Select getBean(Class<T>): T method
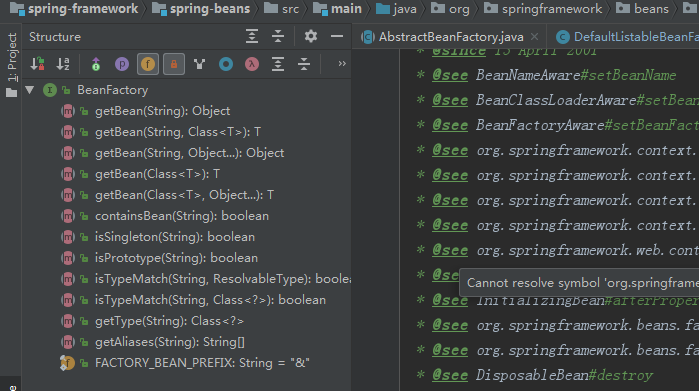 [157, 174]
